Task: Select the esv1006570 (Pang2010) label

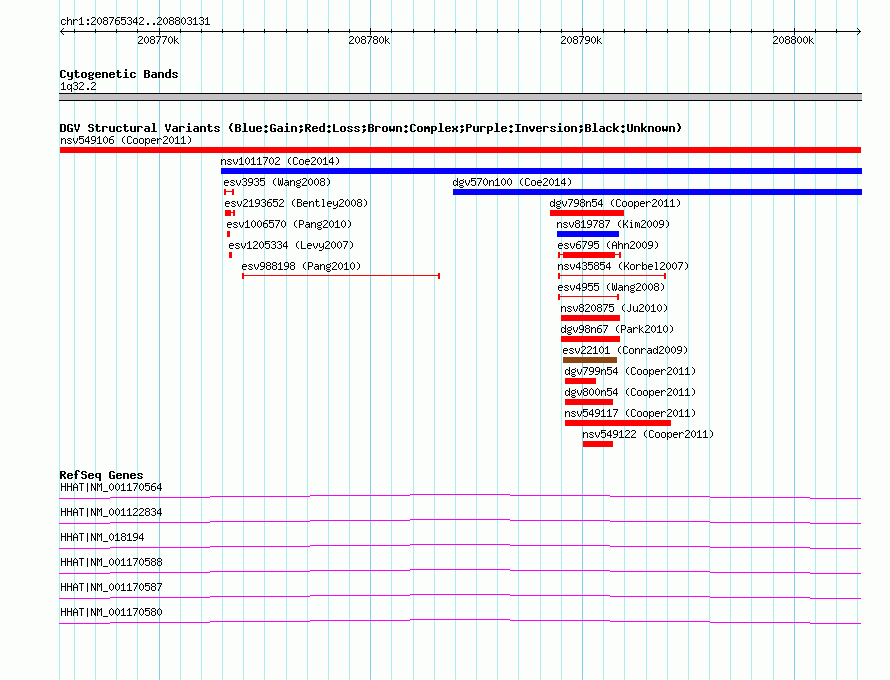Action: [x=289, y=224]
